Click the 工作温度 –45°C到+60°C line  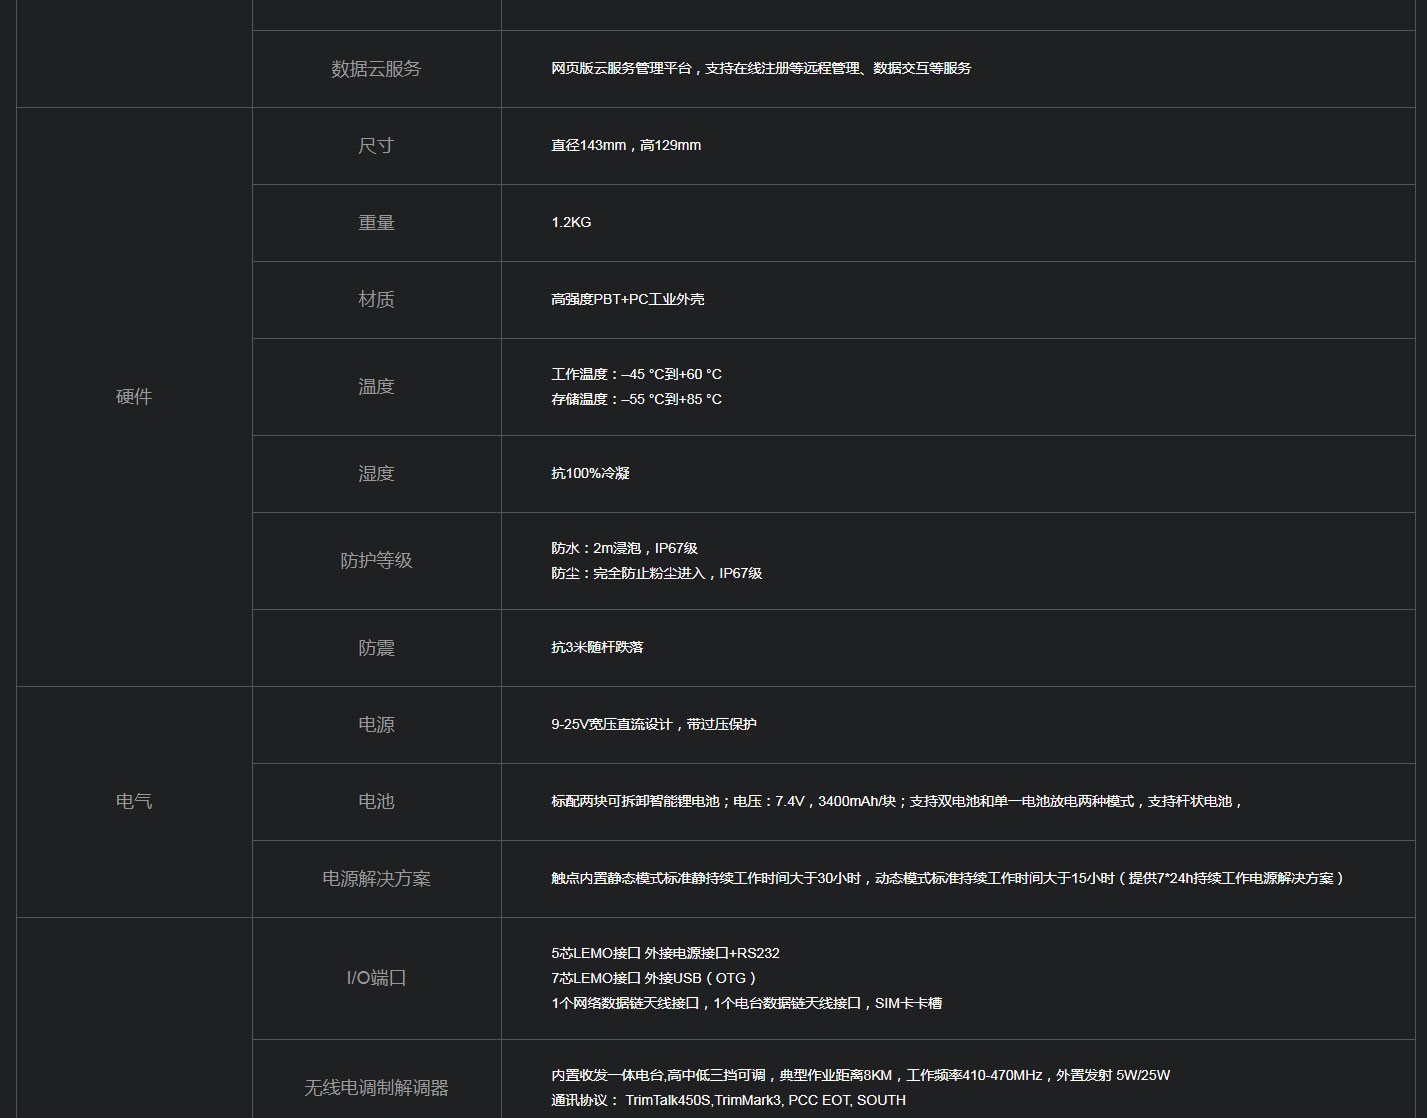[x=636, y=375]
